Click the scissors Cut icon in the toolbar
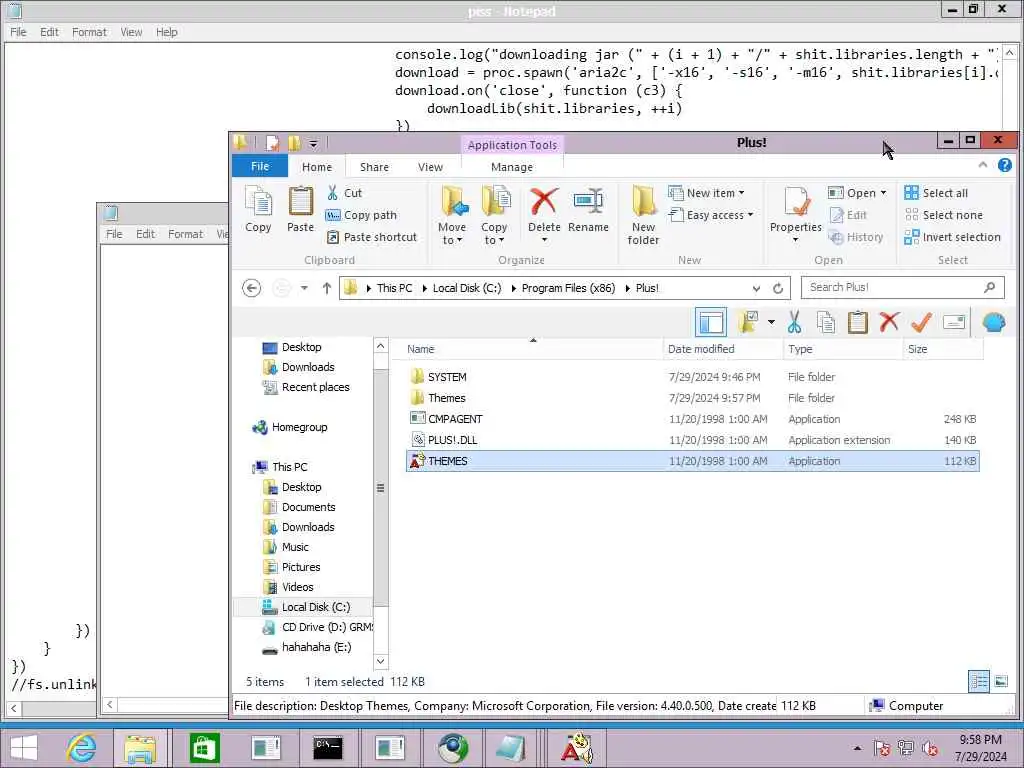 click(x=794, y=322)
